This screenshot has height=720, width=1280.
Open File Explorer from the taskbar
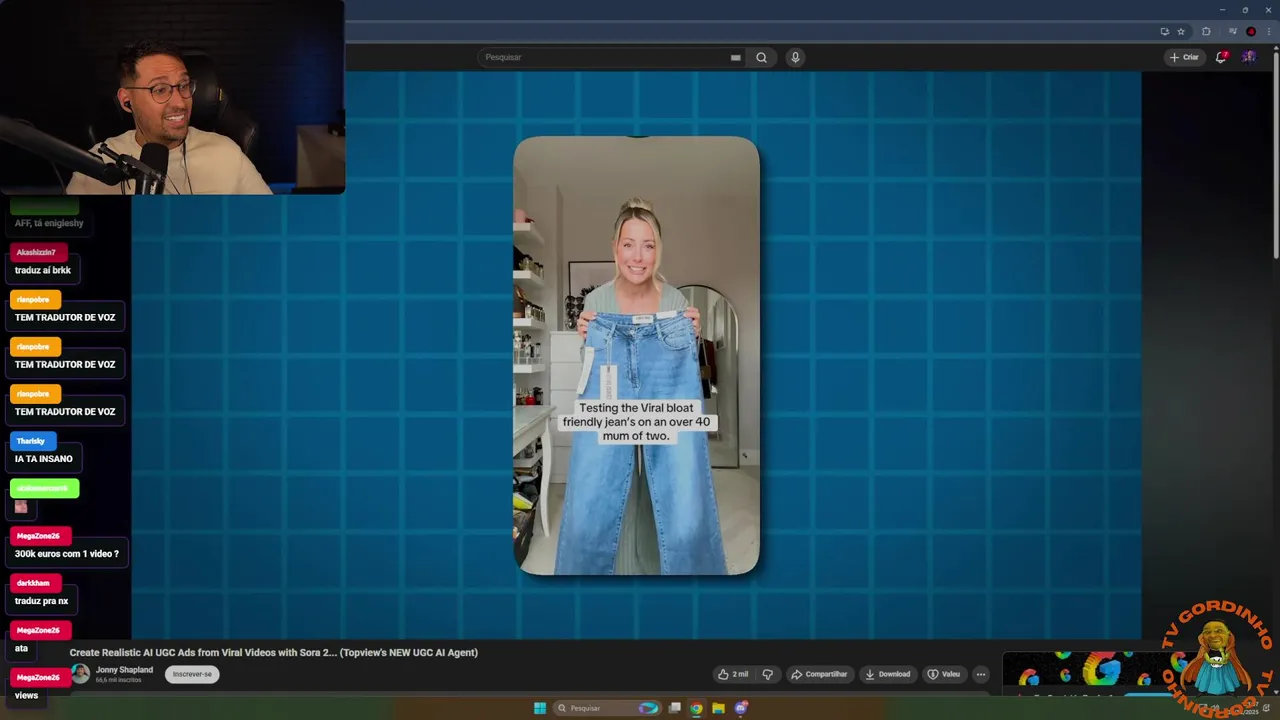(x=718, y=708)
